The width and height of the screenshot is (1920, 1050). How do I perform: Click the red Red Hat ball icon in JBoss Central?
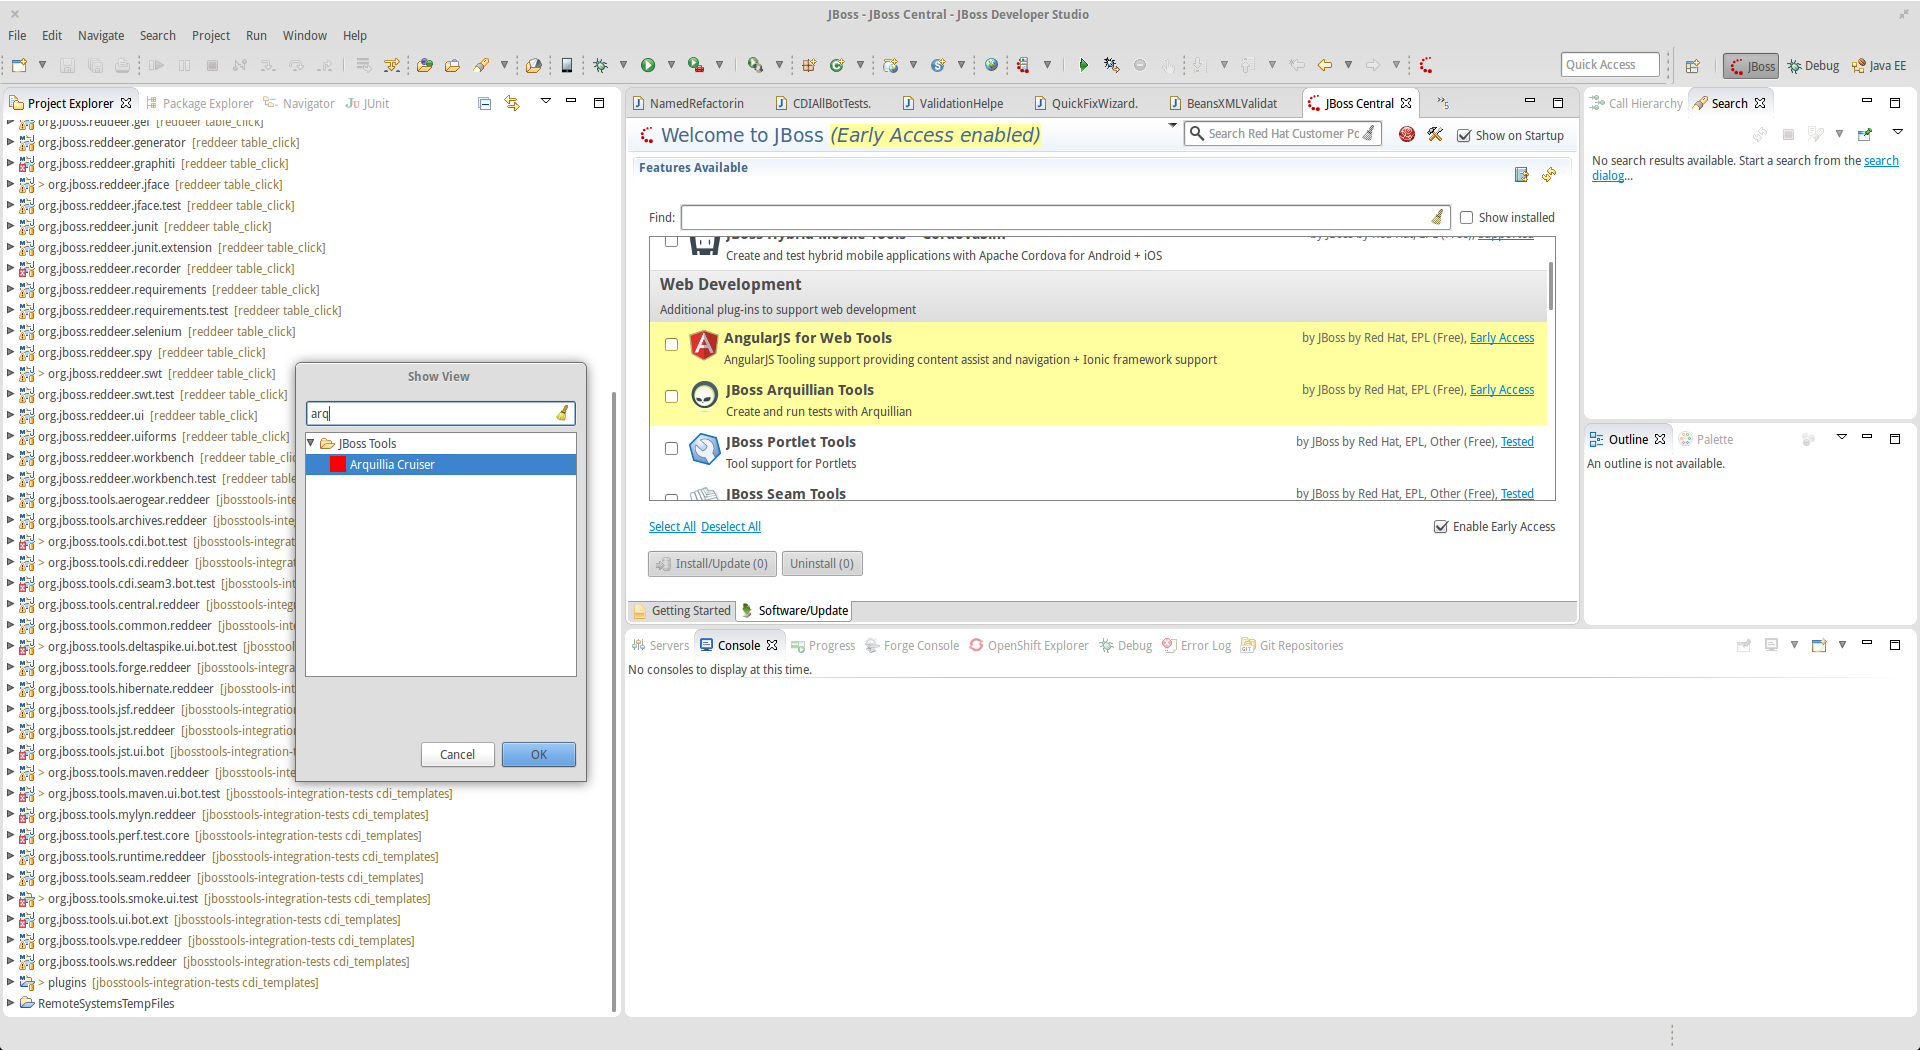click(1407, 134)
